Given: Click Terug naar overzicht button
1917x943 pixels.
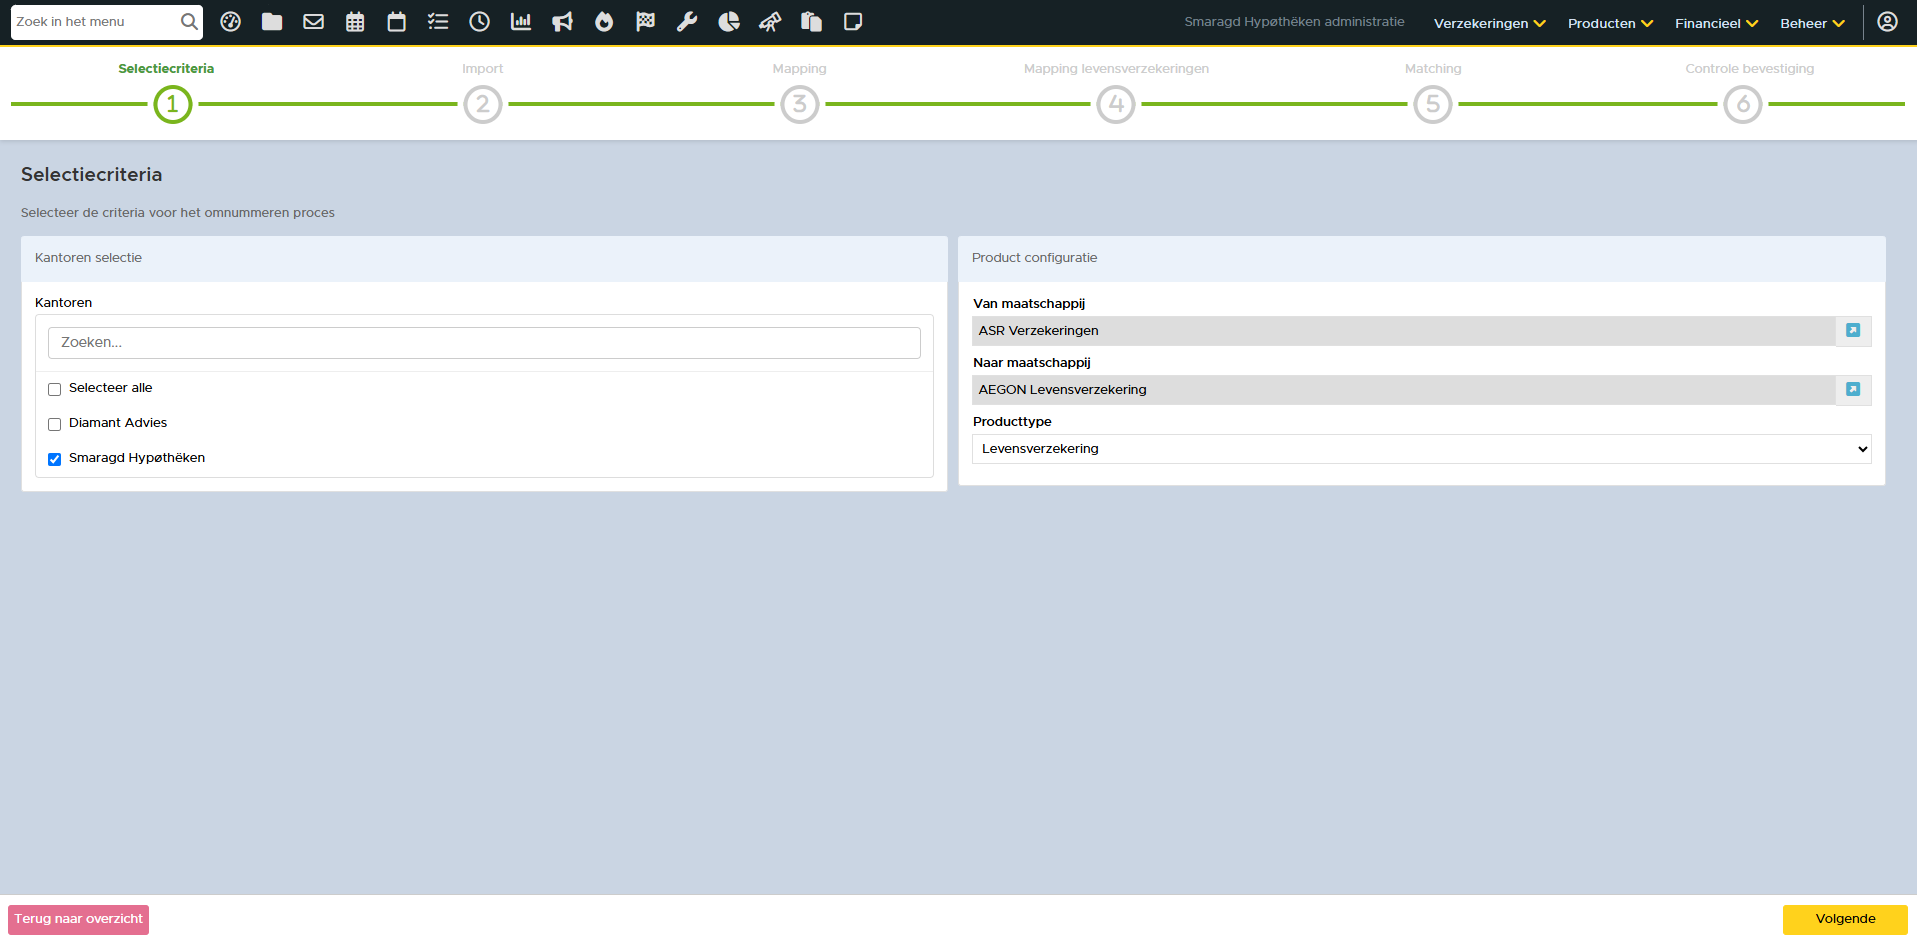Looking at the screenshot, I should coord(79,919).
